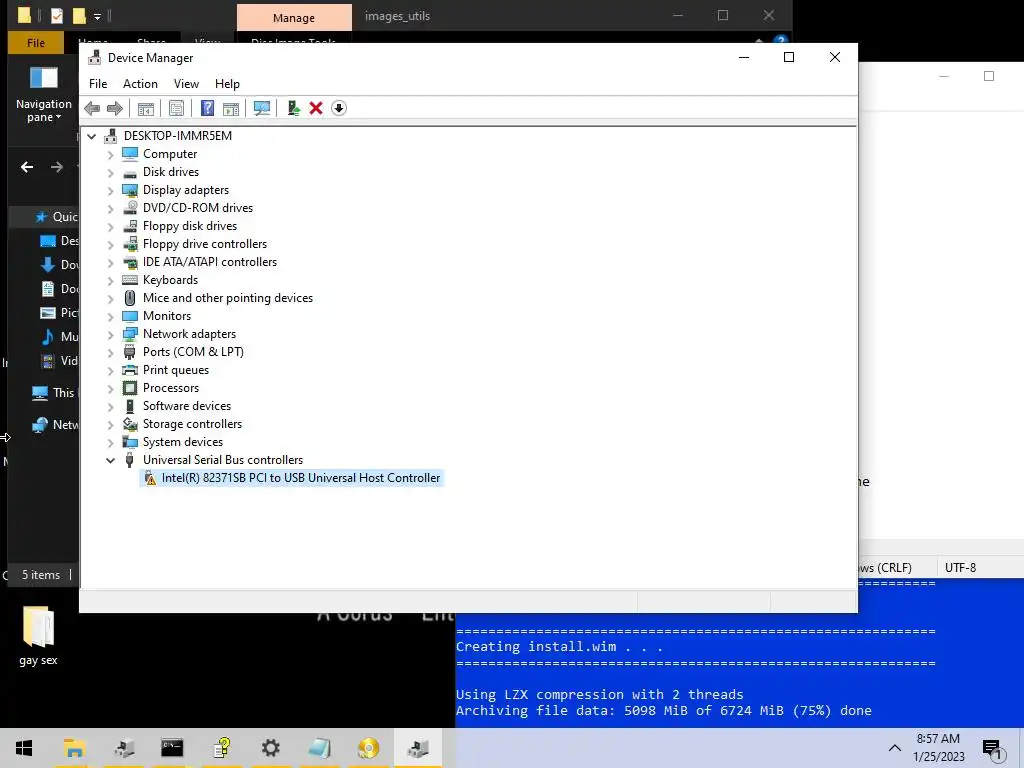Click the Scan for hardware changes icon

(x=262, y=108)
